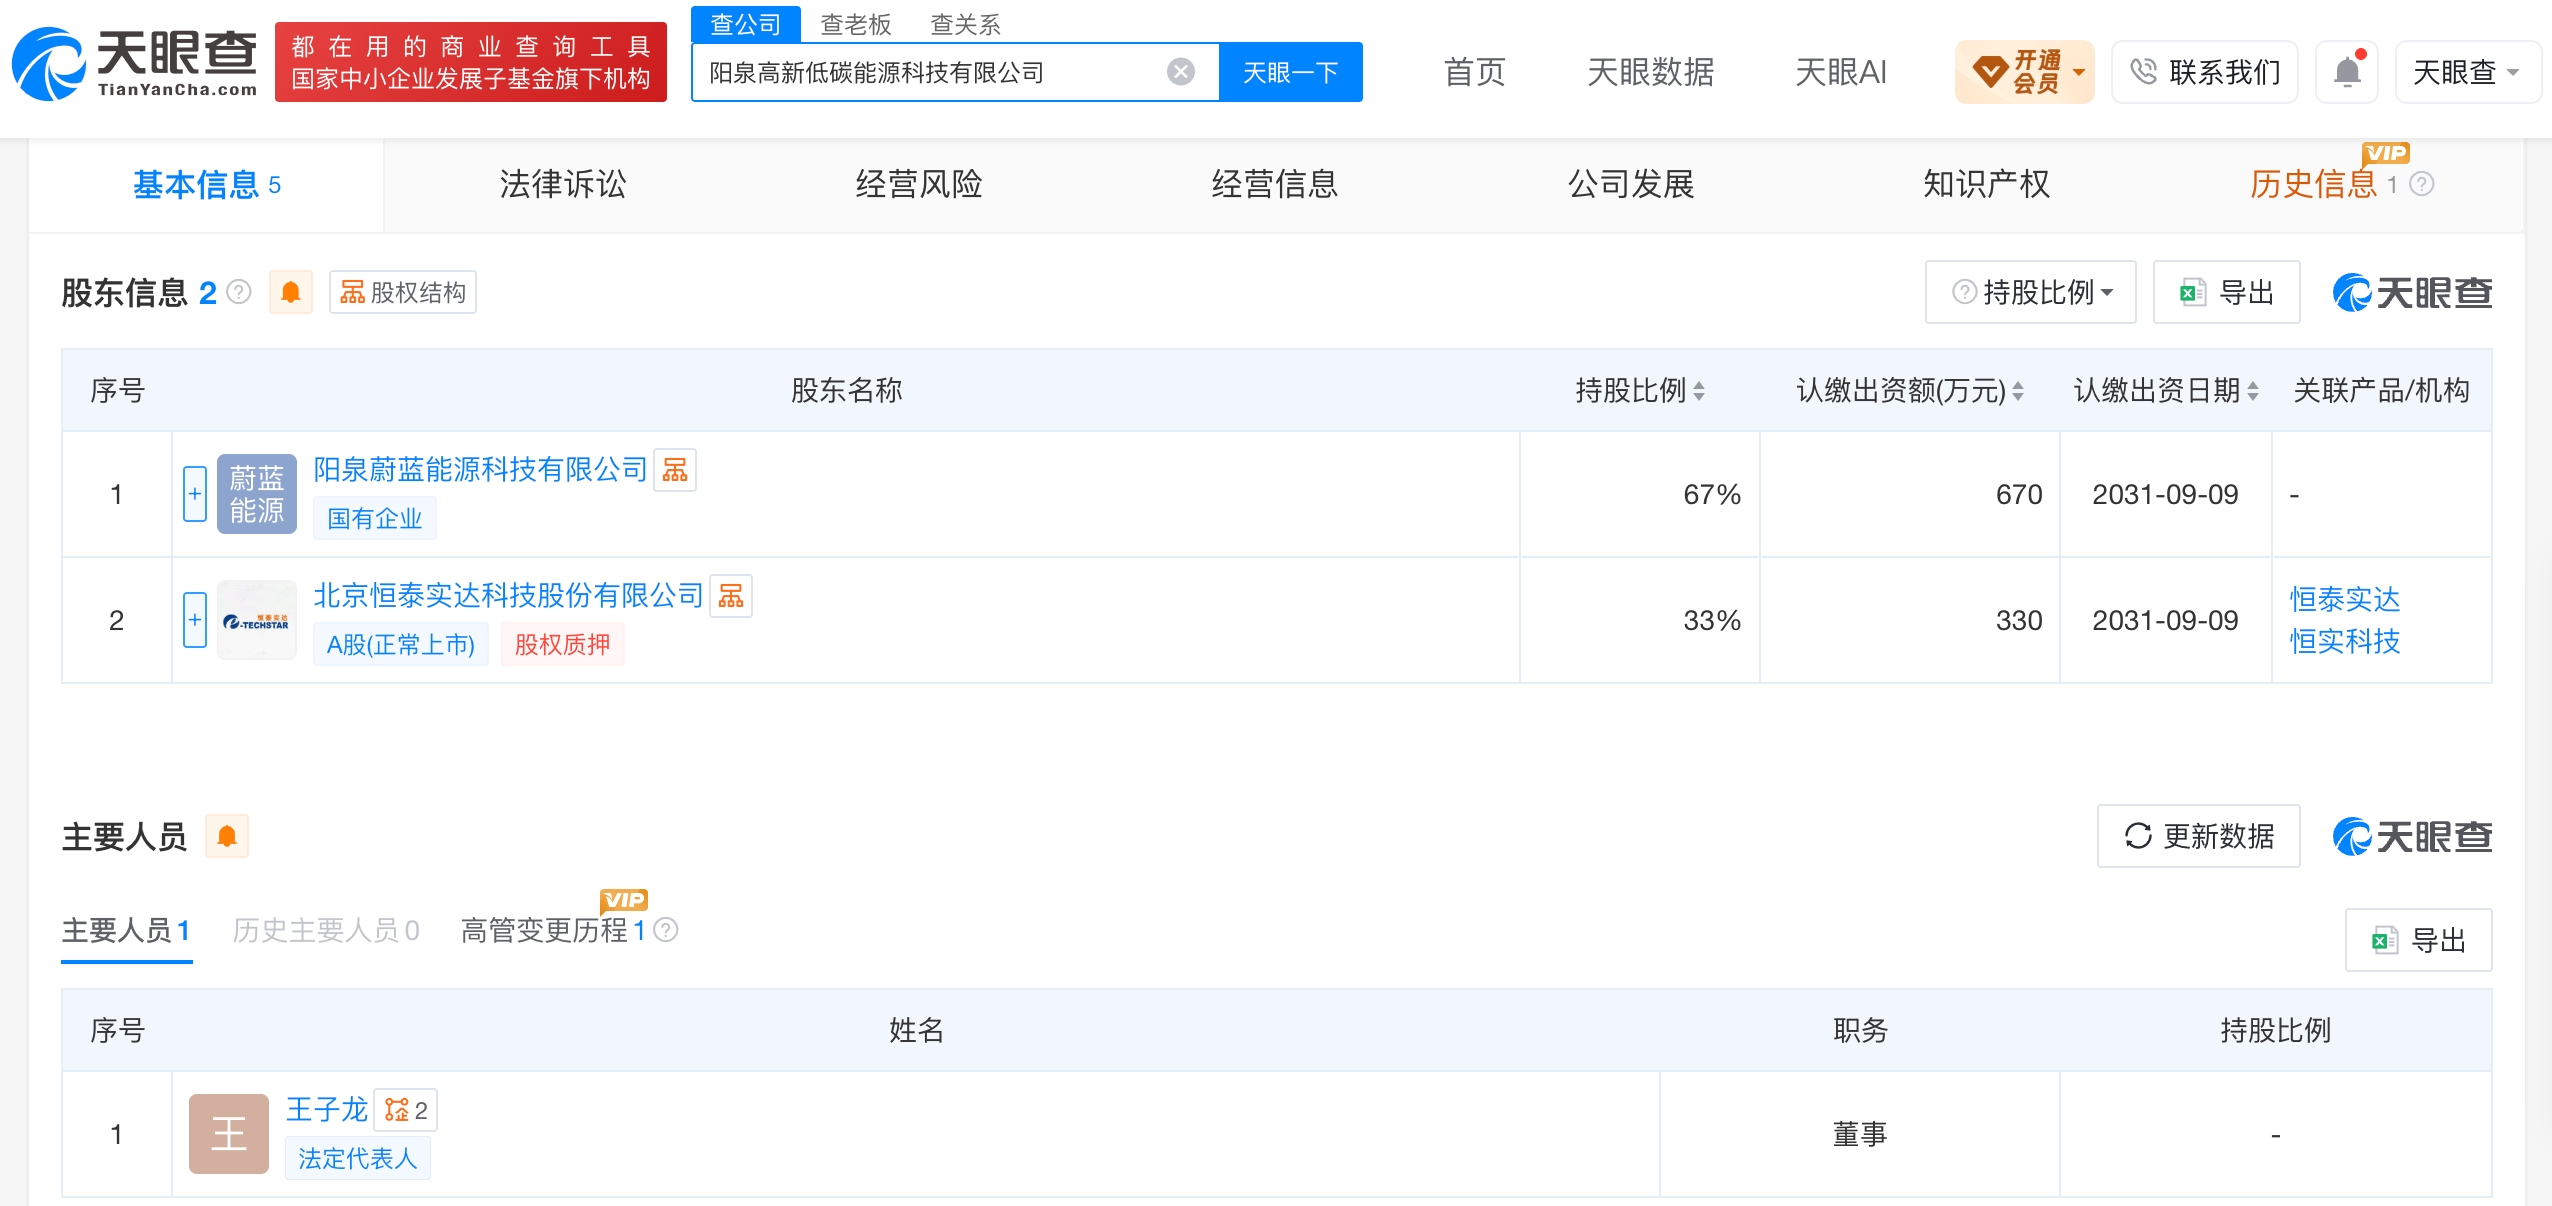This screenshot has height=1206, width=2552.
Task: Click help icon beside 历史信息 tab
Action: pyautogui.click(x=2422, y=184)
